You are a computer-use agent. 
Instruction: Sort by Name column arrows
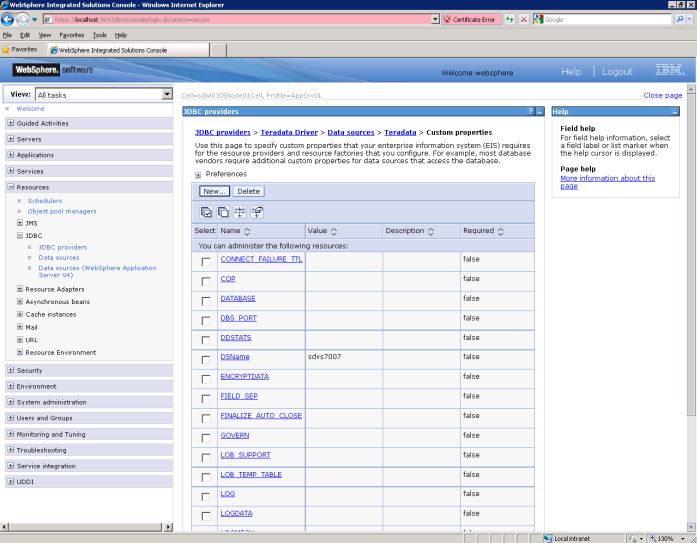(248, 231)
